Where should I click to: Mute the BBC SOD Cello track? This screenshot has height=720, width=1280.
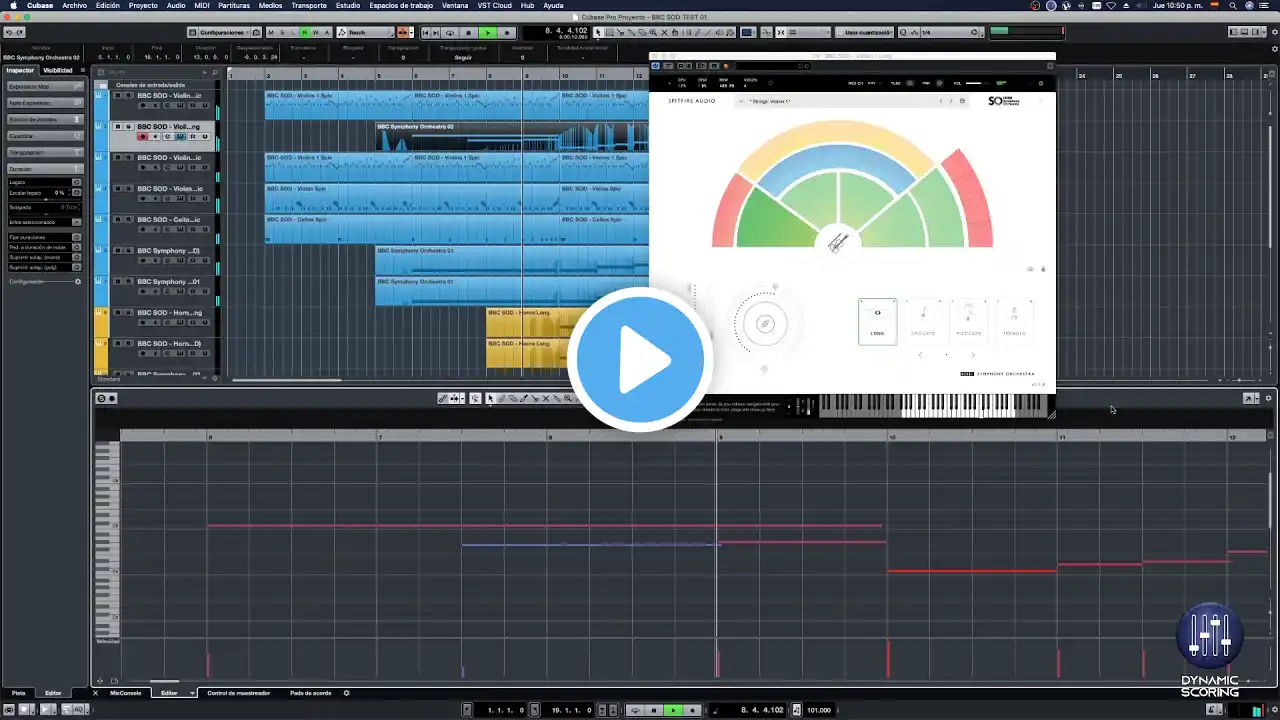[x=117, y=220]
